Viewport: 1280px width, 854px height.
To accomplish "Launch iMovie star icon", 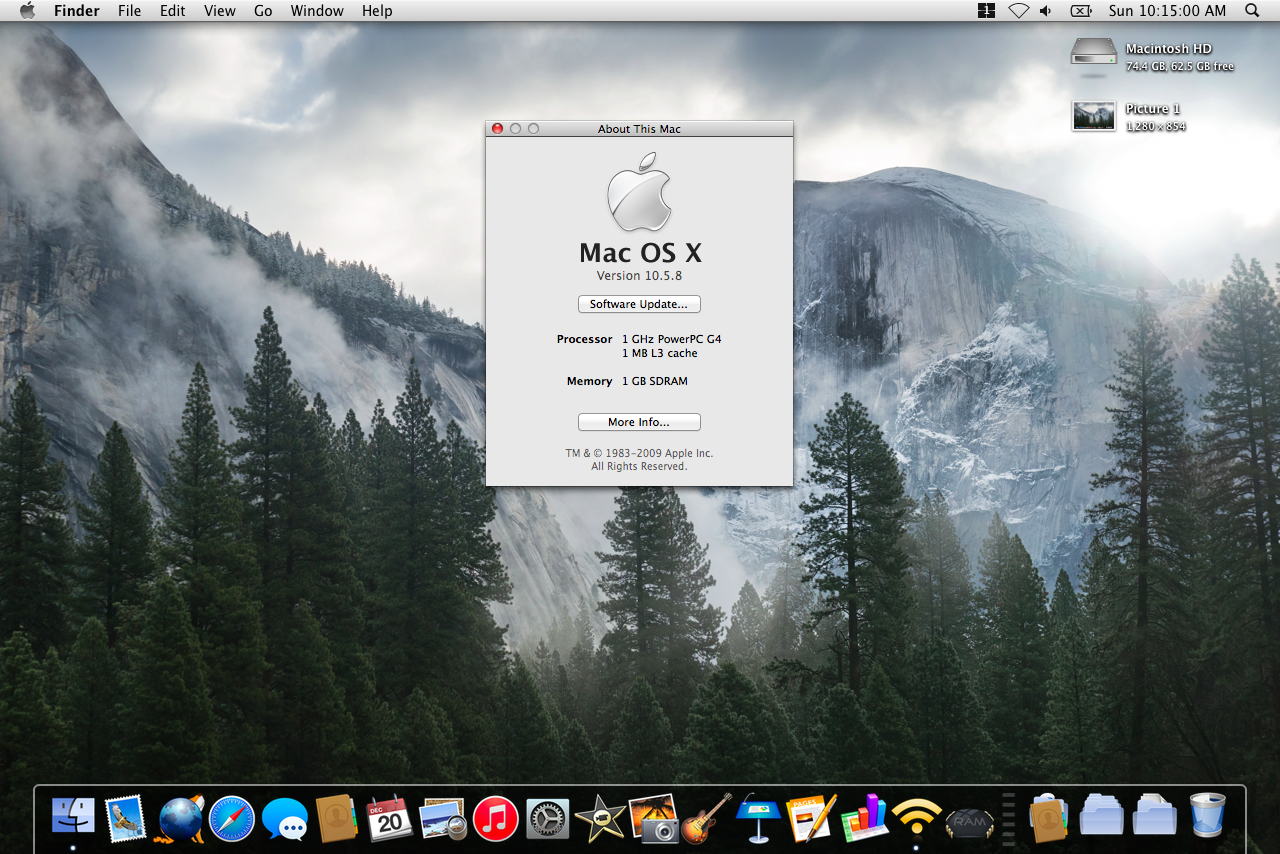I will tap(601, 819).
